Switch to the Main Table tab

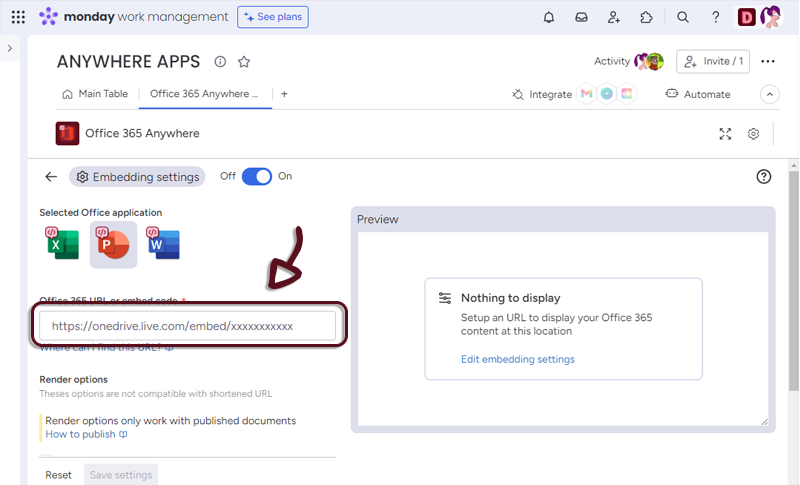tap(95, 94)
